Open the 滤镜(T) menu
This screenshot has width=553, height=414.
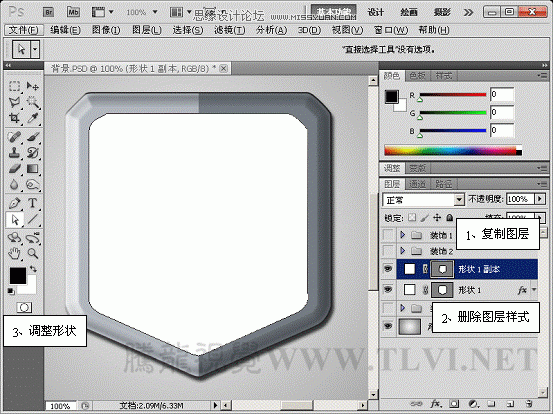click(229, 30)
